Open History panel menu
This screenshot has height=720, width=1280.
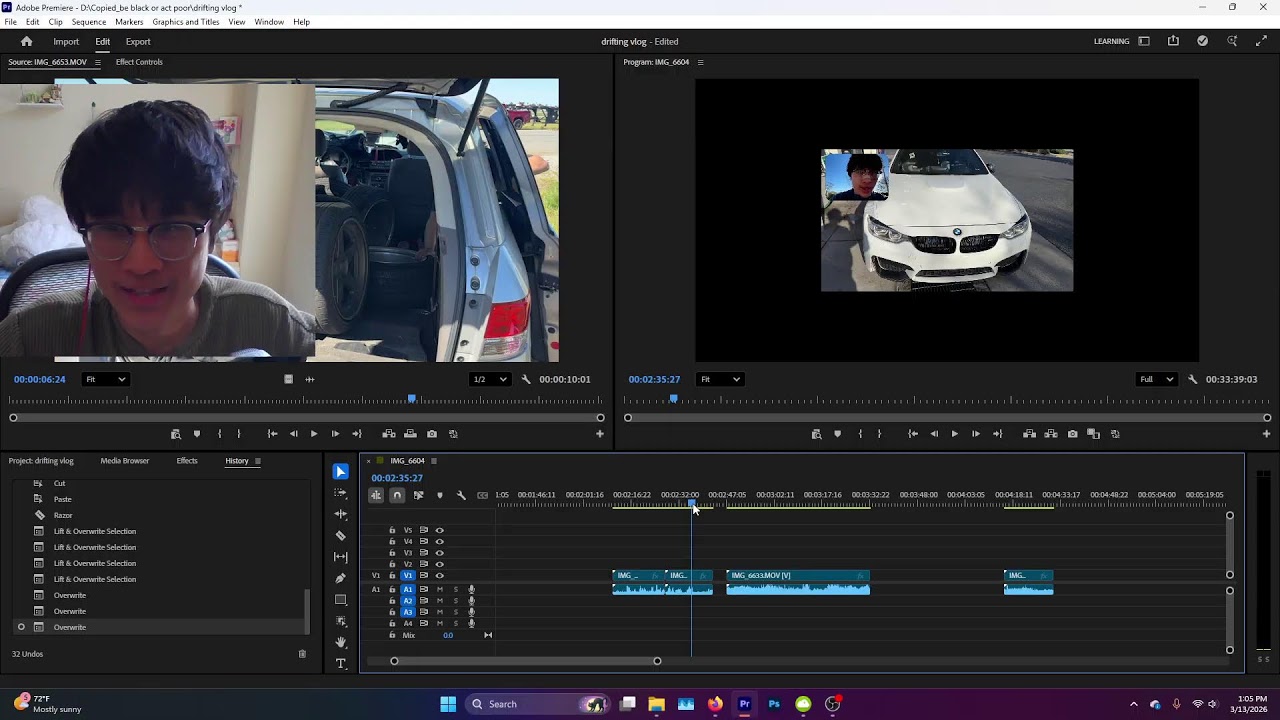pyautogui.click(x=257, y=461)
